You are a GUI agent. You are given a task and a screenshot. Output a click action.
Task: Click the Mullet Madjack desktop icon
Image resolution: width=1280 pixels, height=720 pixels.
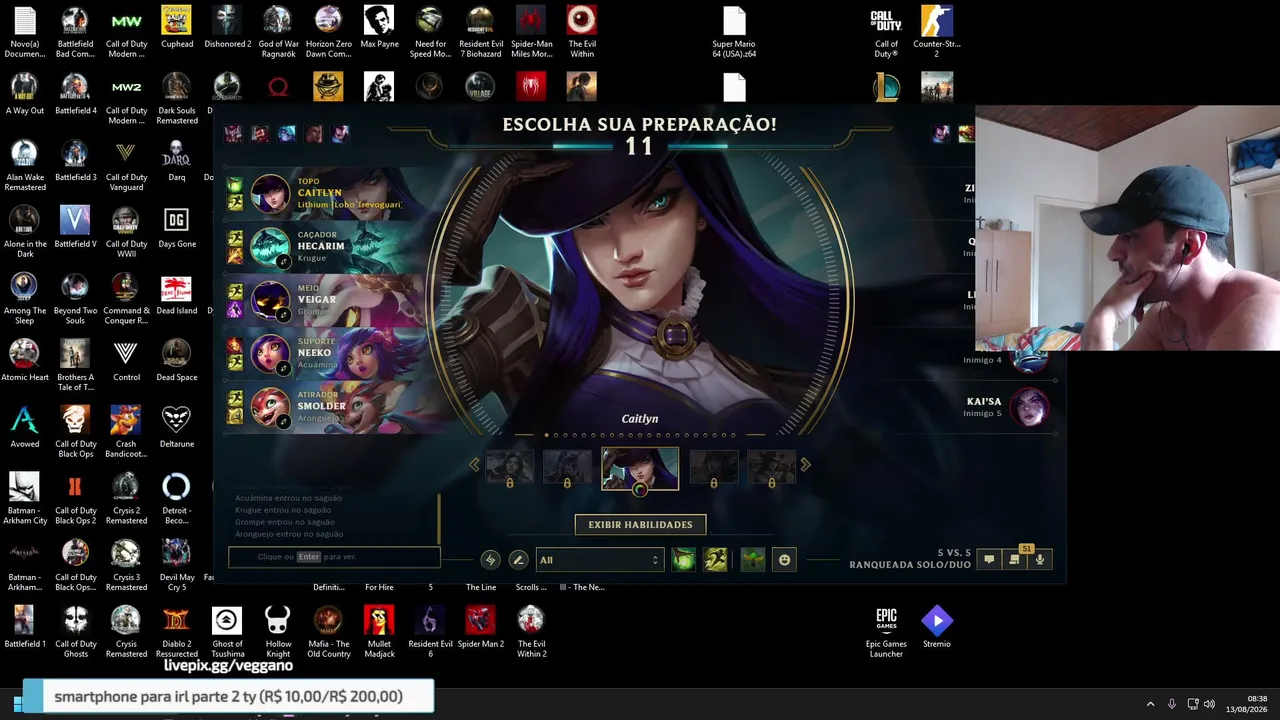pos(379,632)
